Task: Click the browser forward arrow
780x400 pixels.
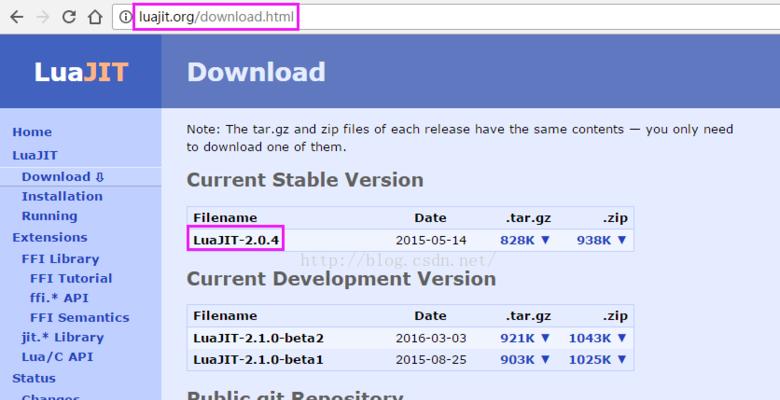Action: coord(43,17)
